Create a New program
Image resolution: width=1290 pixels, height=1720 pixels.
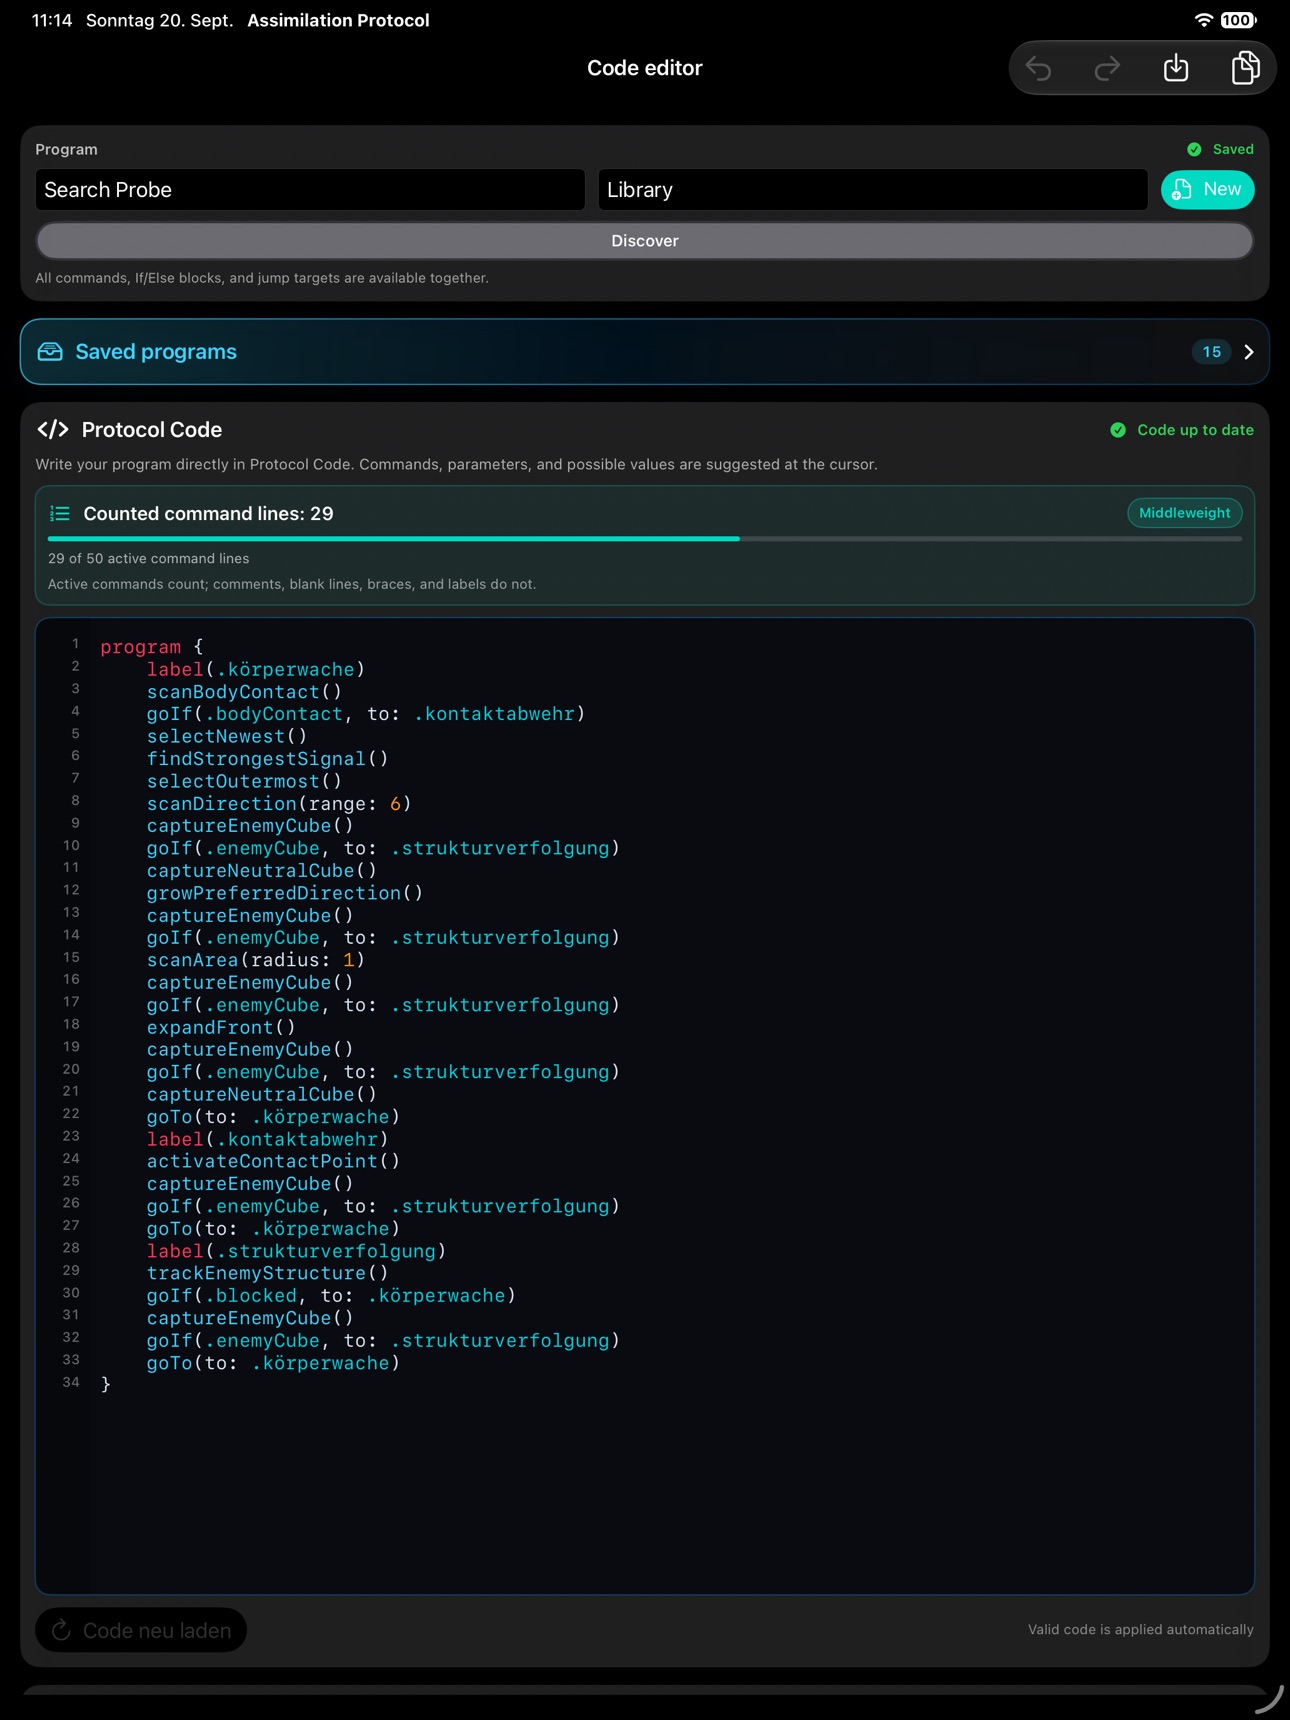[x=1208, y=190]
